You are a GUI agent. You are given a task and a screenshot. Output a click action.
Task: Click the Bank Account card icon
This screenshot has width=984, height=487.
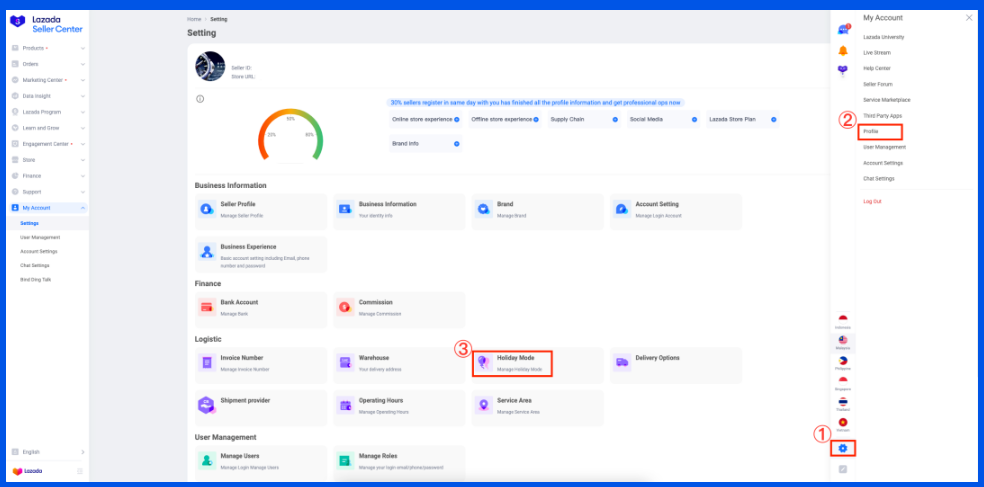(207, 306)
